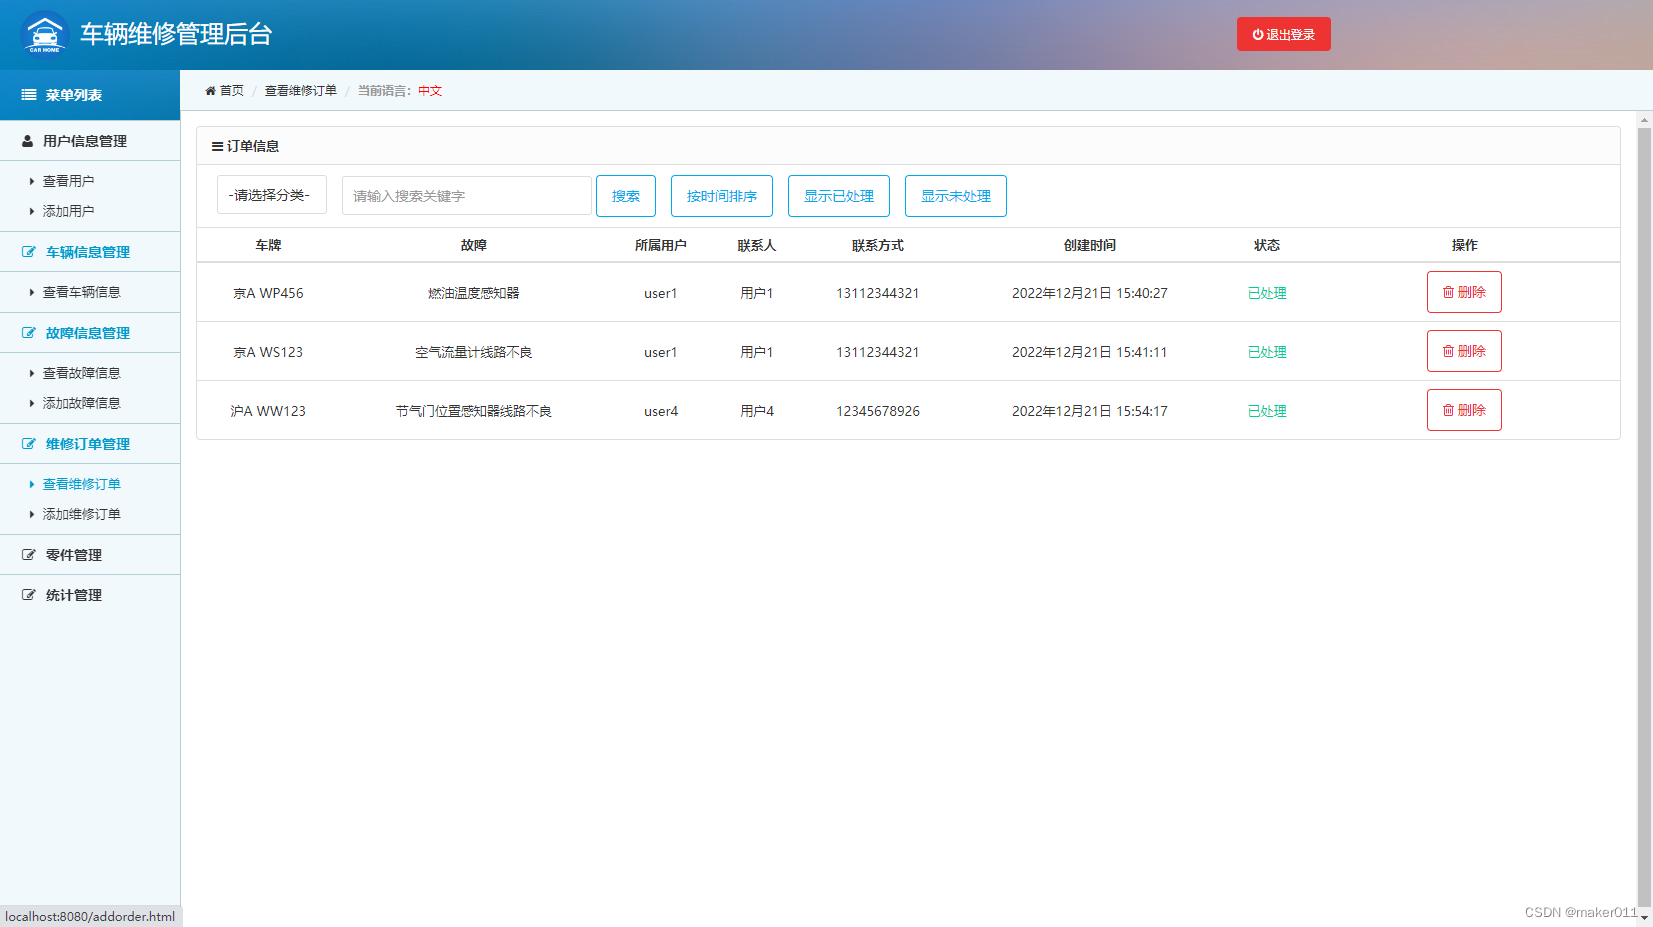Screen dimensions: 1653x927
Task: Click fault cell 节气门位置感知器线路不良
Action: point(473,411)
